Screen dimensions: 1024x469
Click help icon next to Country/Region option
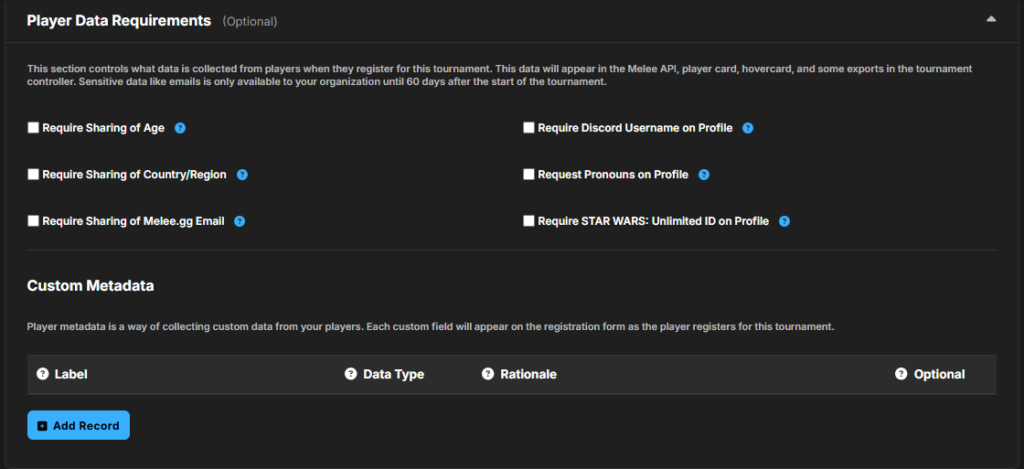point(242,174)
